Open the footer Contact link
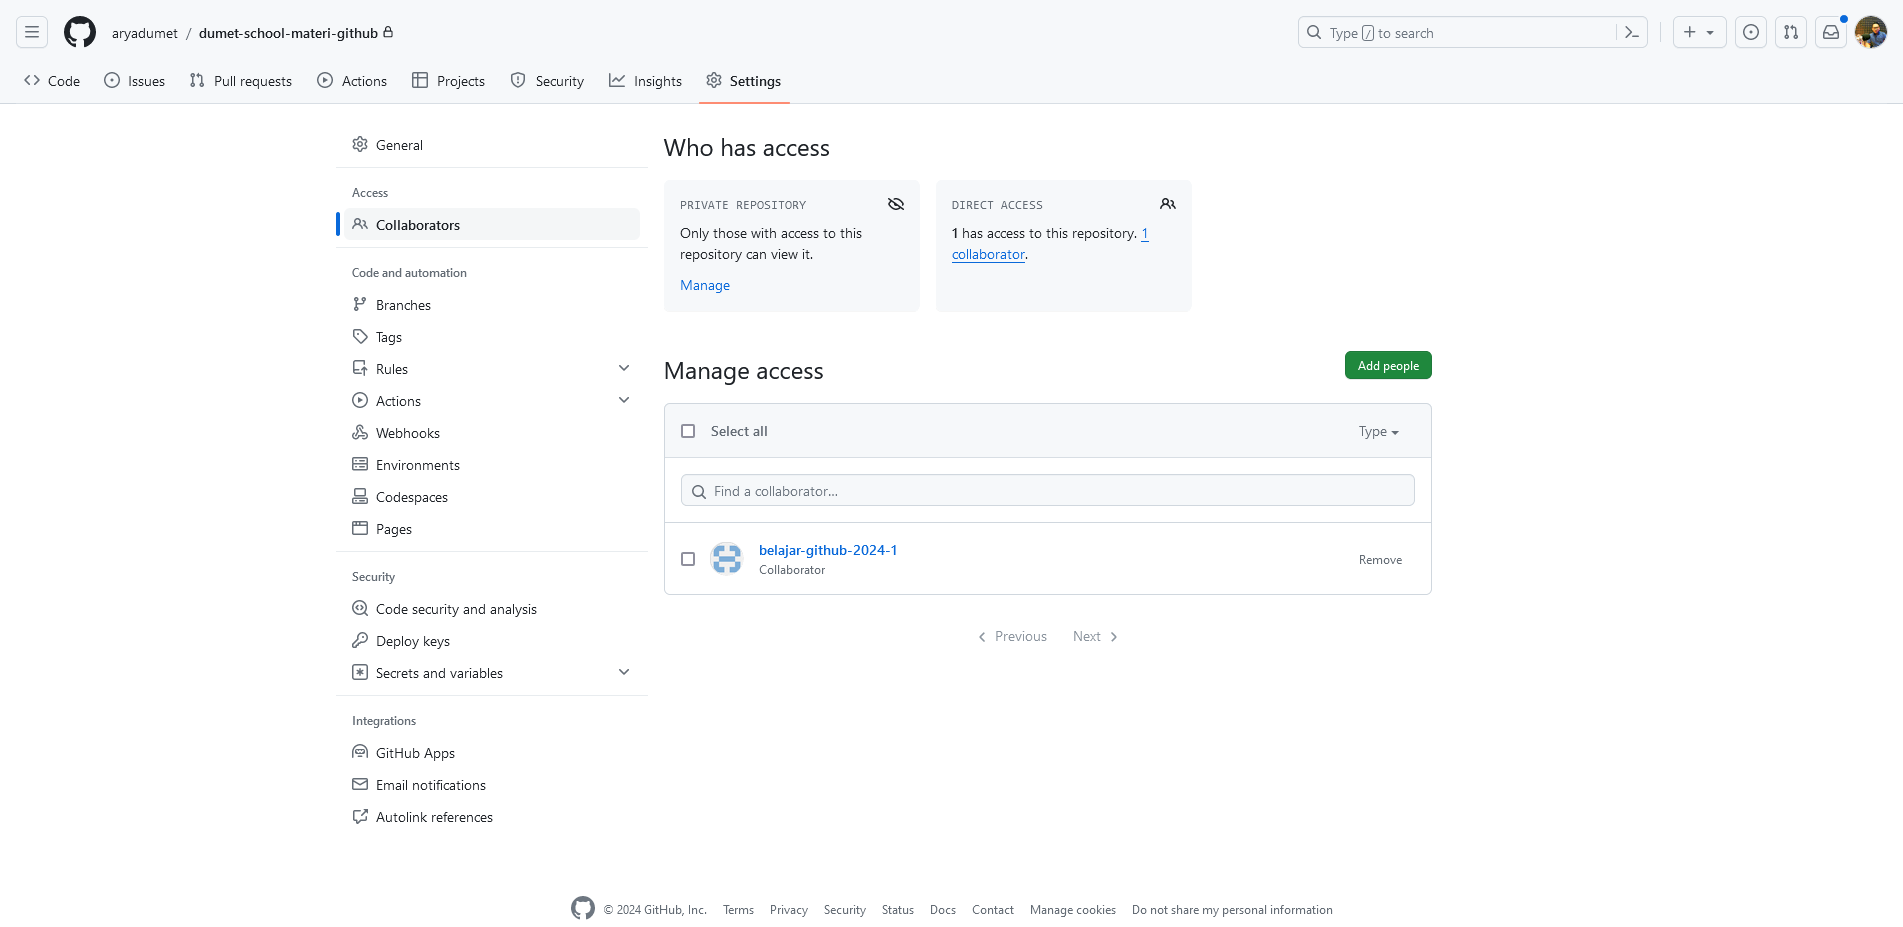The image size is (1903, 927). point(992,910)
